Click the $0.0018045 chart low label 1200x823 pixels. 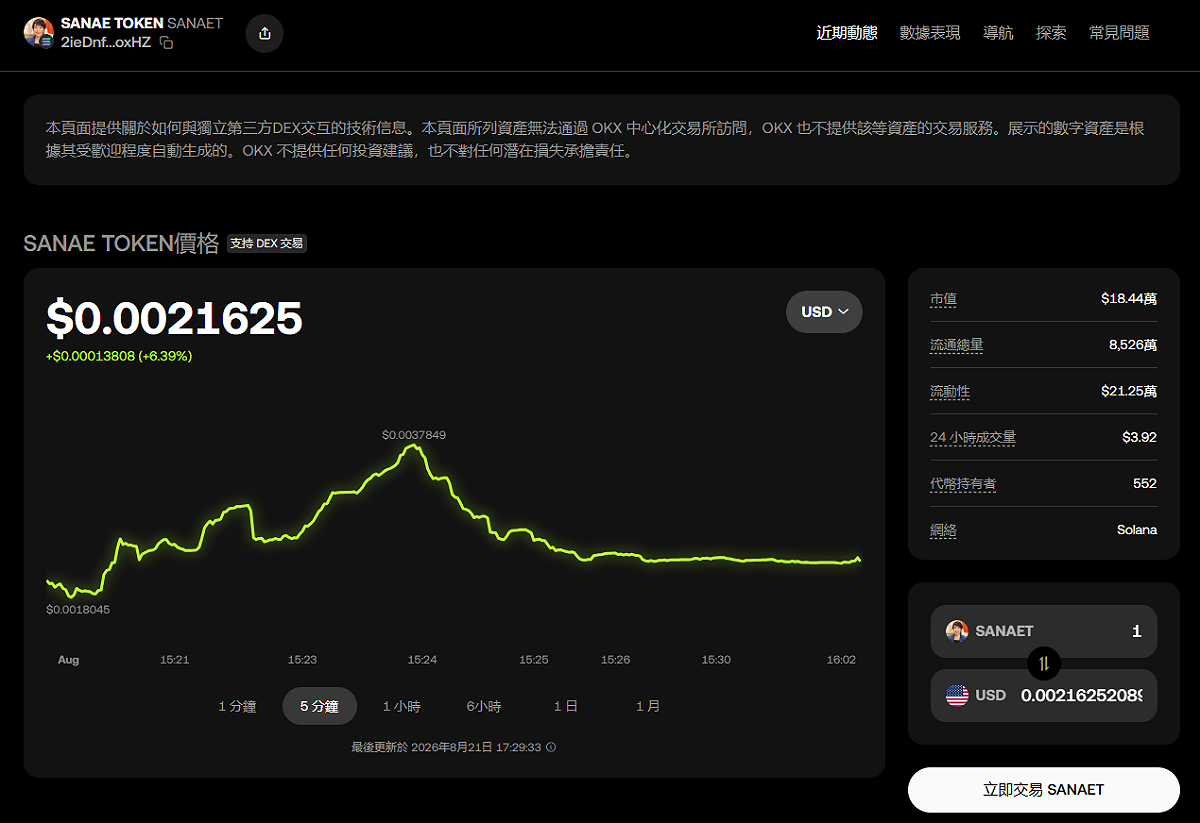(78, 609)
